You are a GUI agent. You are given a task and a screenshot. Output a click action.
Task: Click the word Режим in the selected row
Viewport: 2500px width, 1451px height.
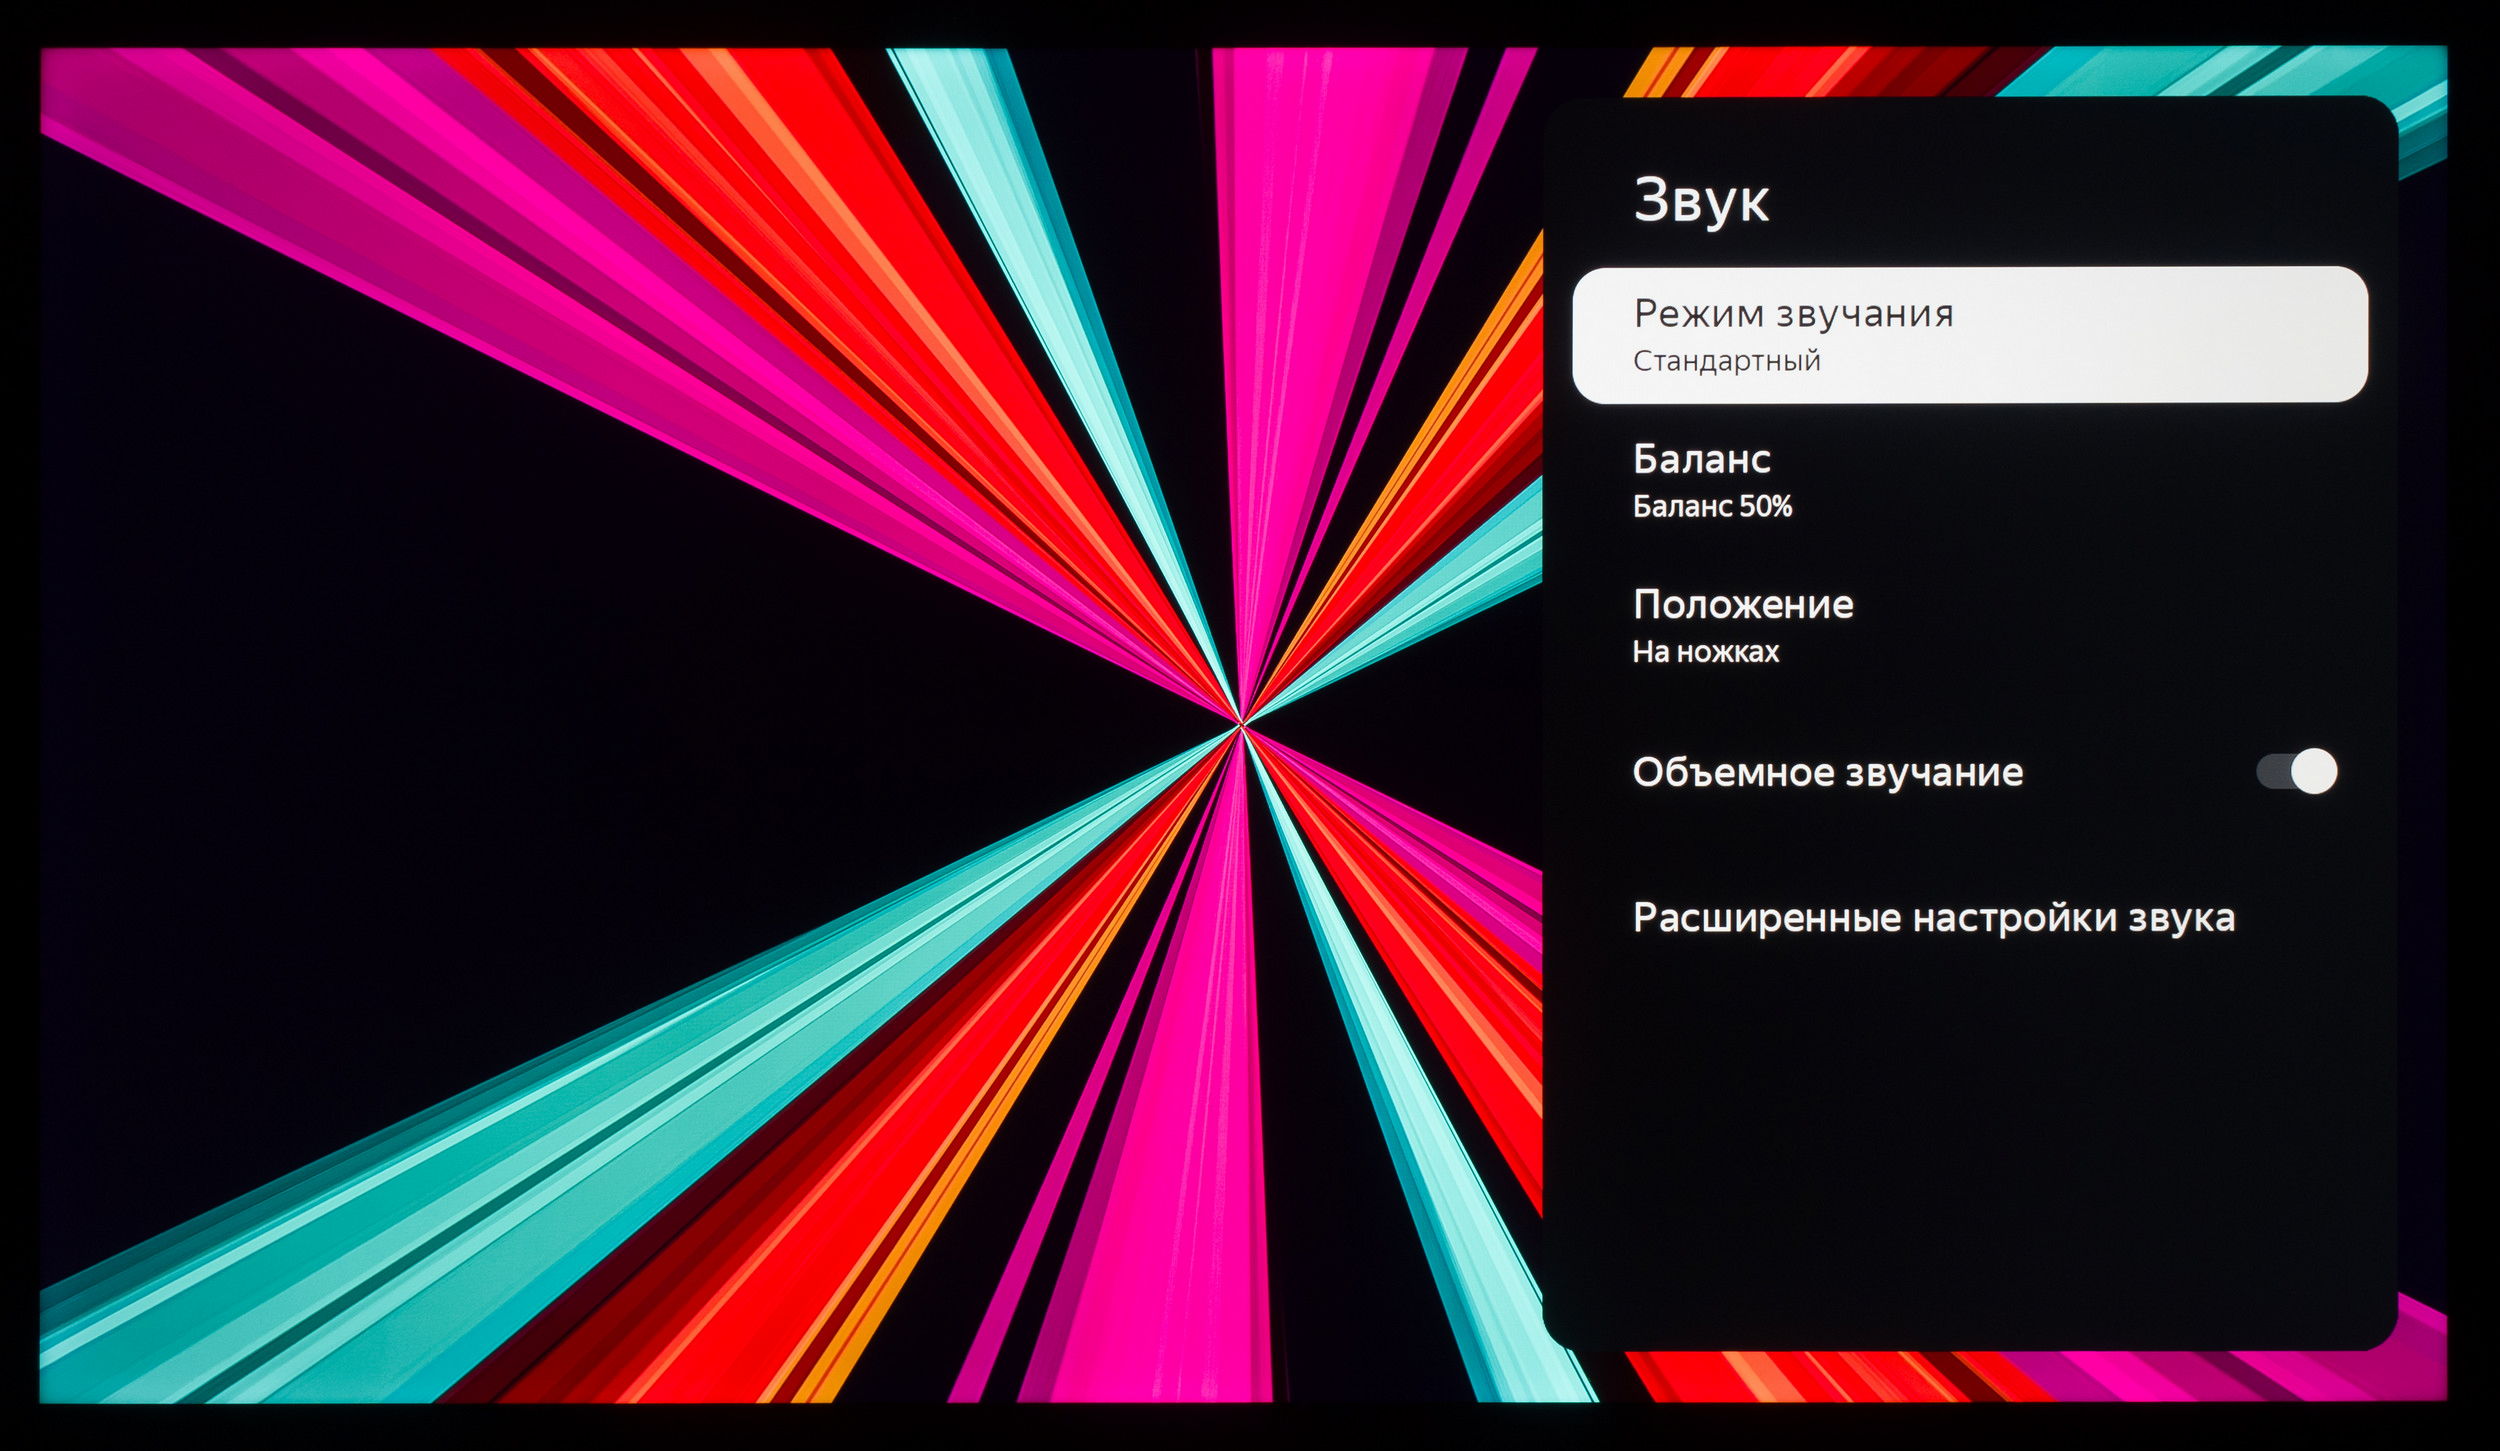[1699, 314]
